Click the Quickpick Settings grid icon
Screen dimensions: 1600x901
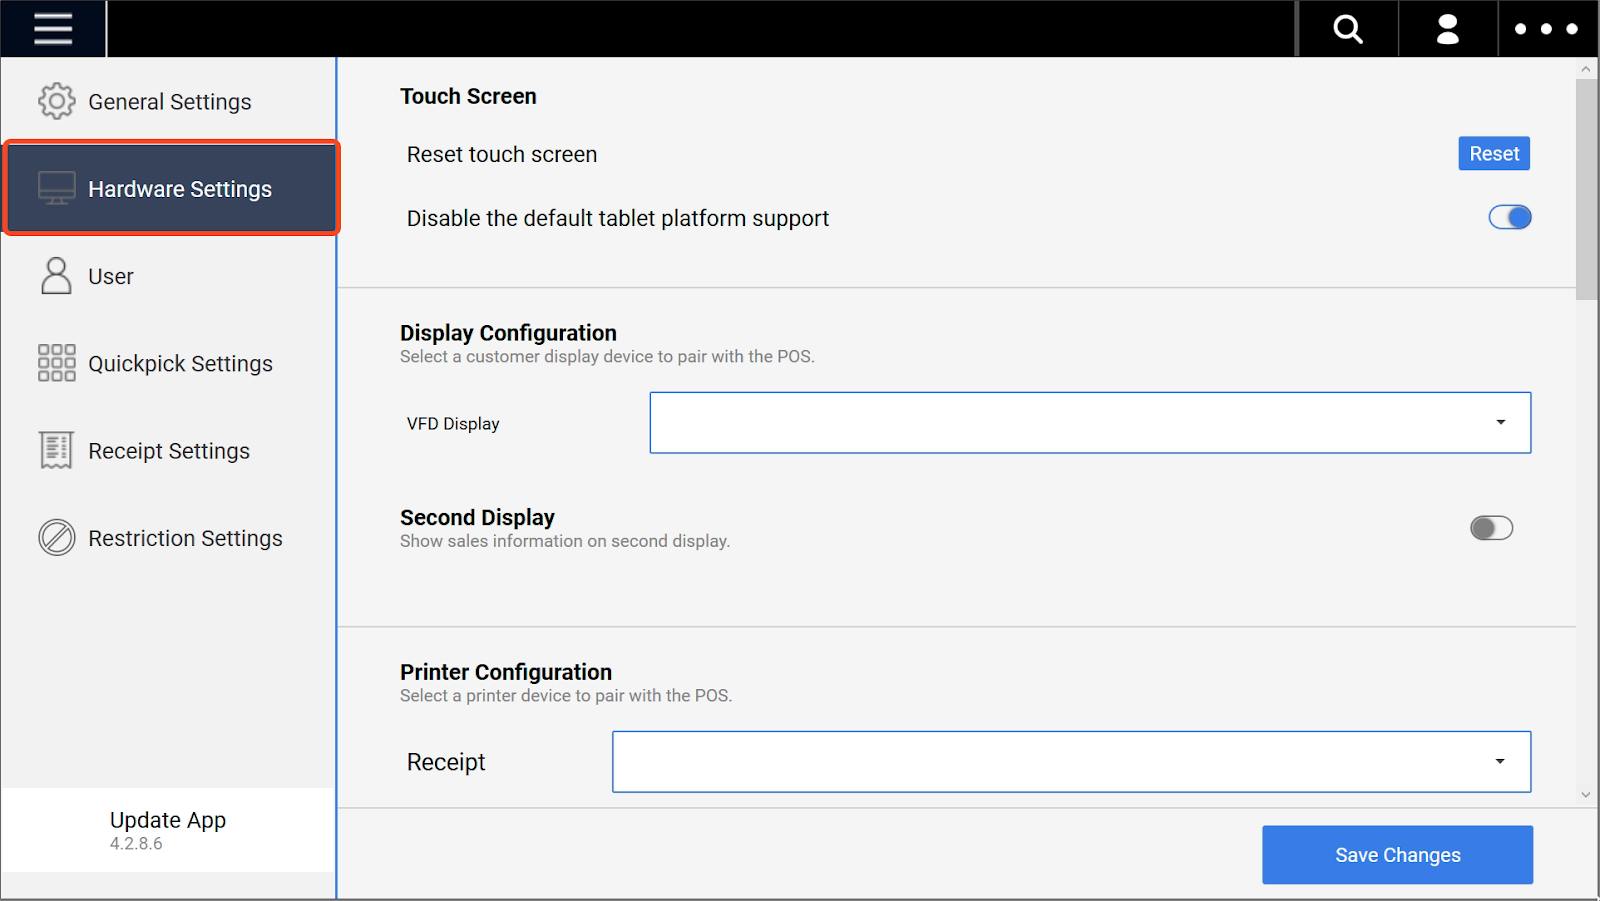pos(56,363)
